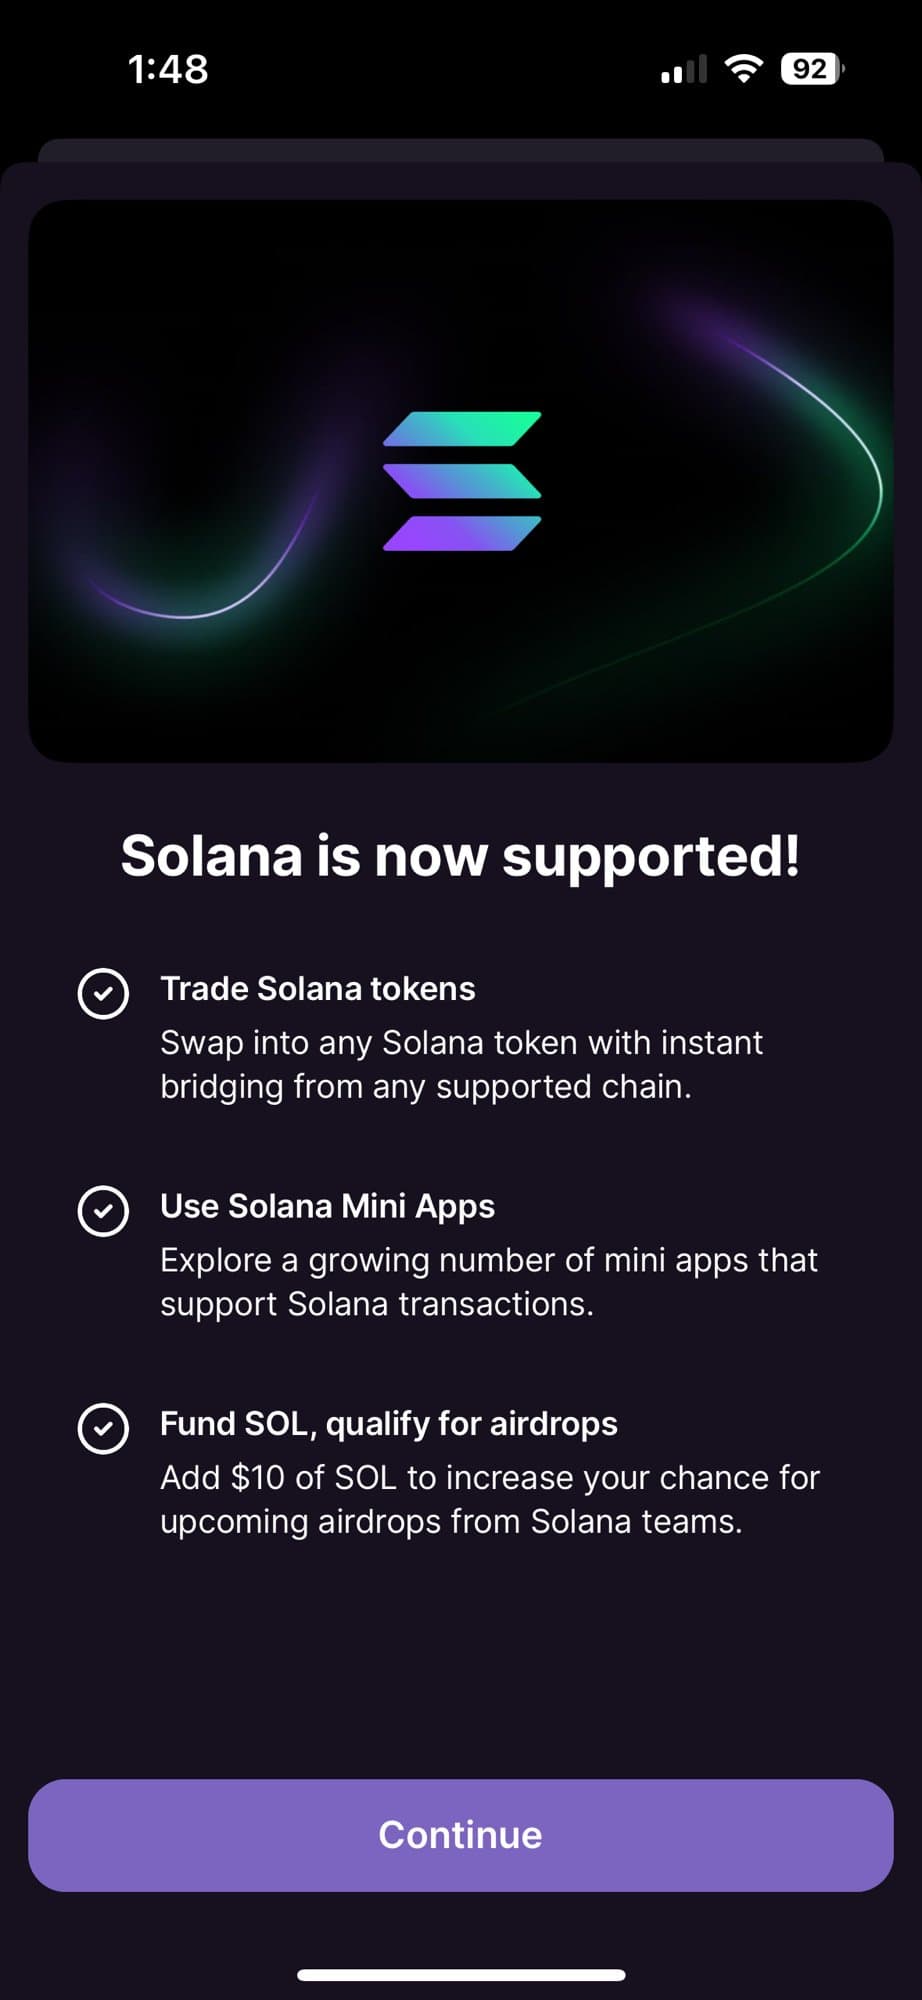This screenshot has width=922, height=2000.
Task: Tap the Solana logo in the banner
Action: click(462, 481)
